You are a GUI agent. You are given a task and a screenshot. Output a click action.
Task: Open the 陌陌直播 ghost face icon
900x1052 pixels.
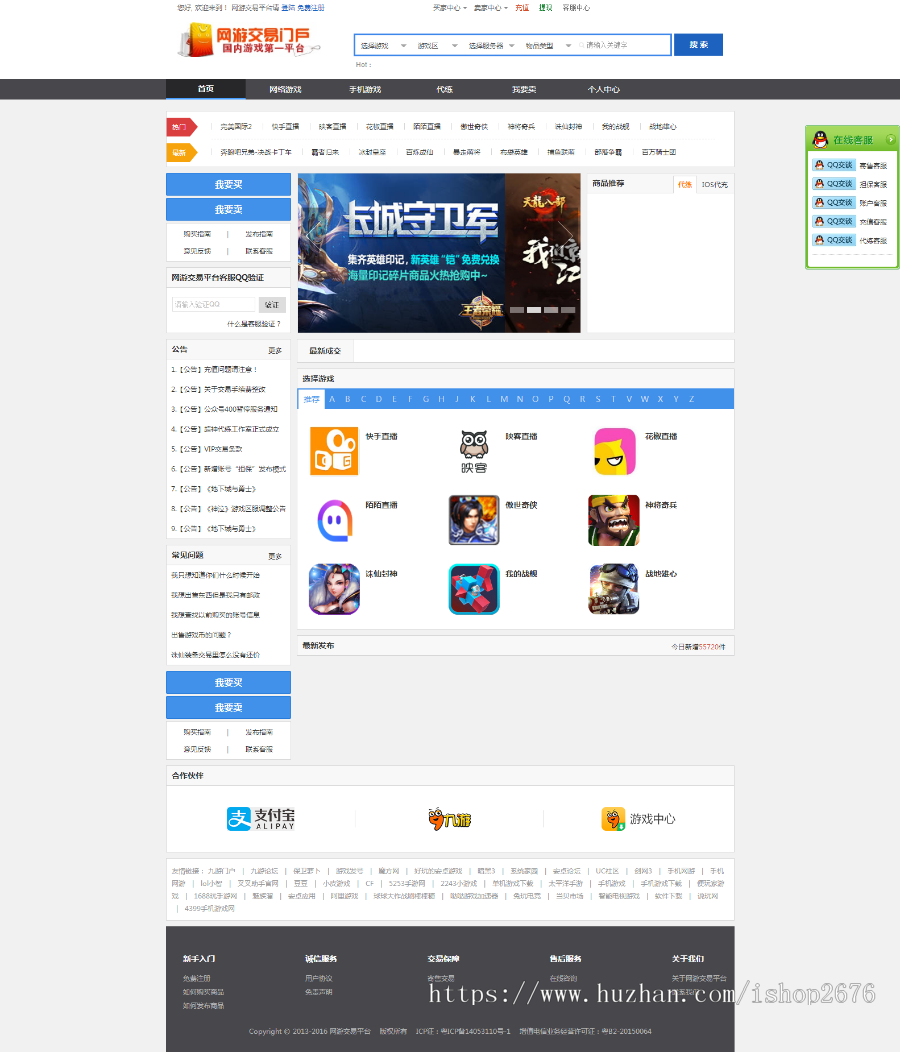click(335, 520)
